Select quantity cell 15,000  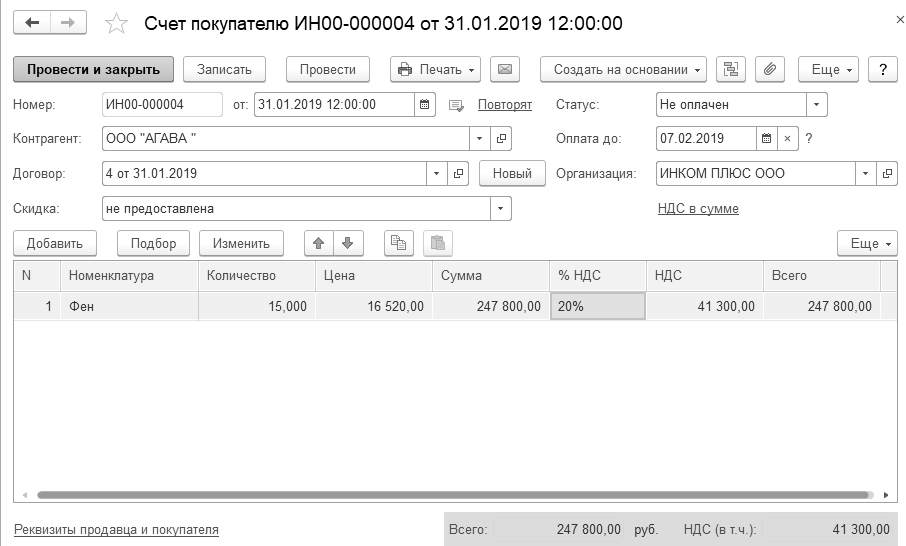tap(257, 306)
